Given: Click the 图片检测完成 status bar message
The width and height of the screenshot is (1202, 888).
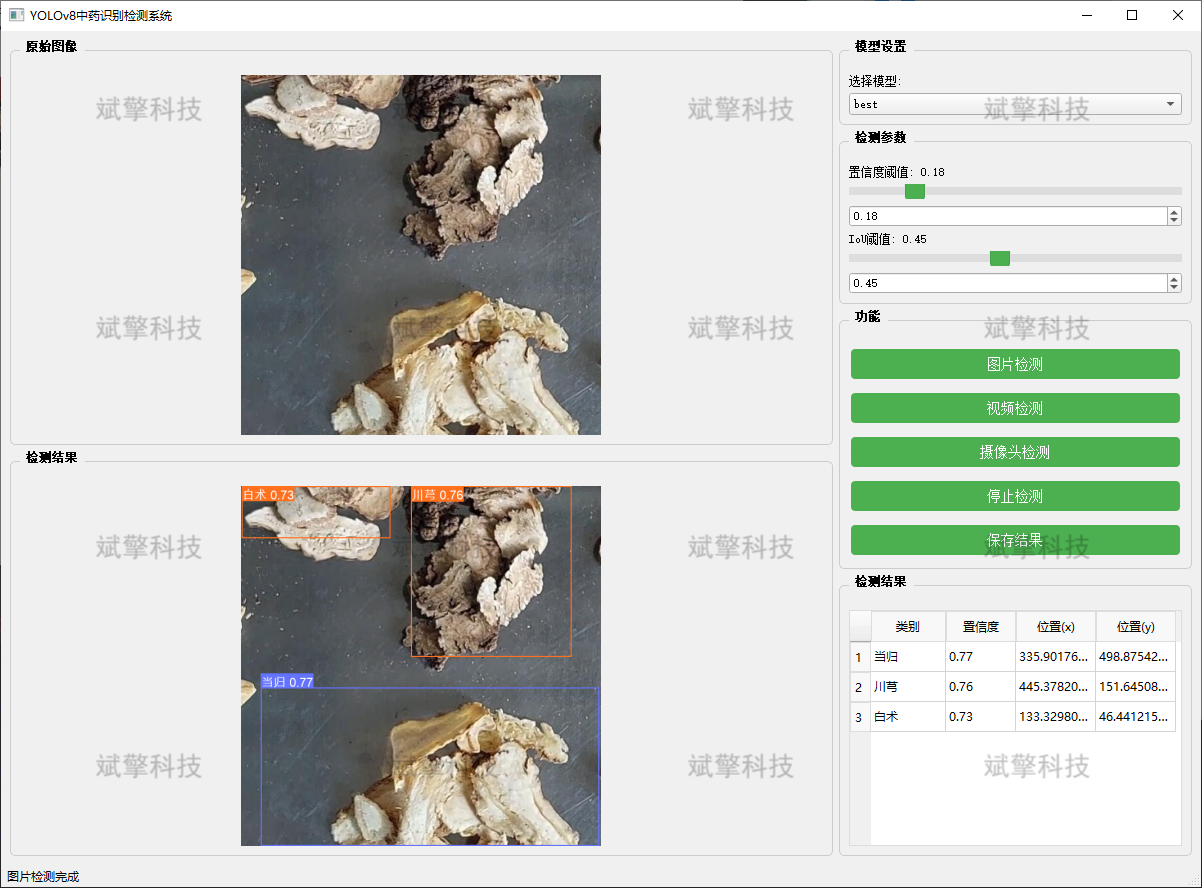Looking at the screenshot, I should (43, 877).
